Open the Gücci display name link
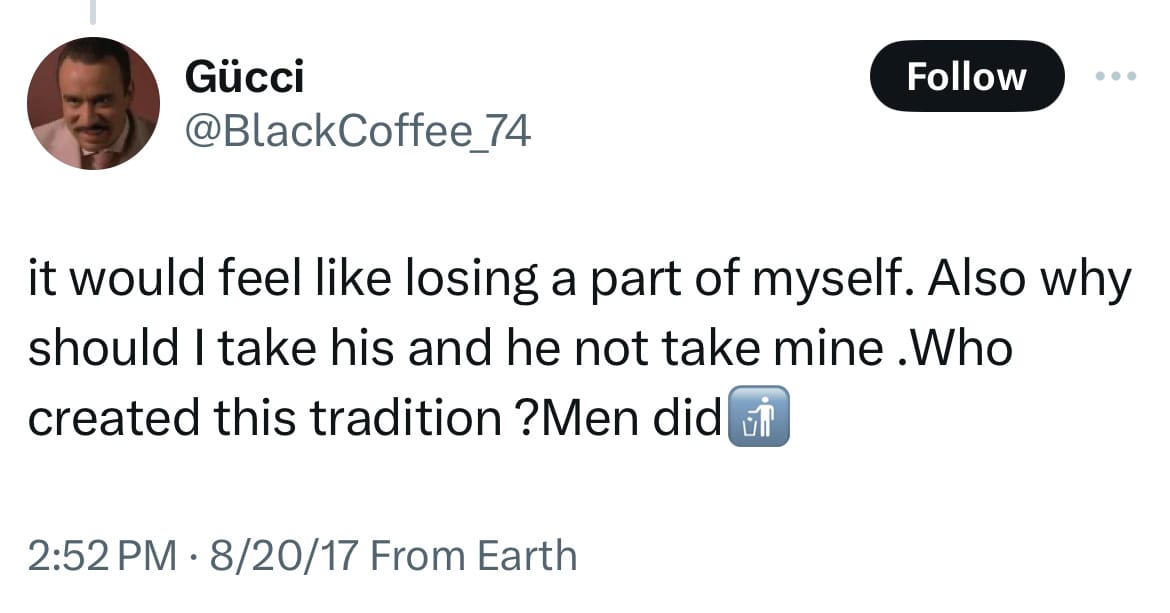1170x613 pixels. [245, 76]
